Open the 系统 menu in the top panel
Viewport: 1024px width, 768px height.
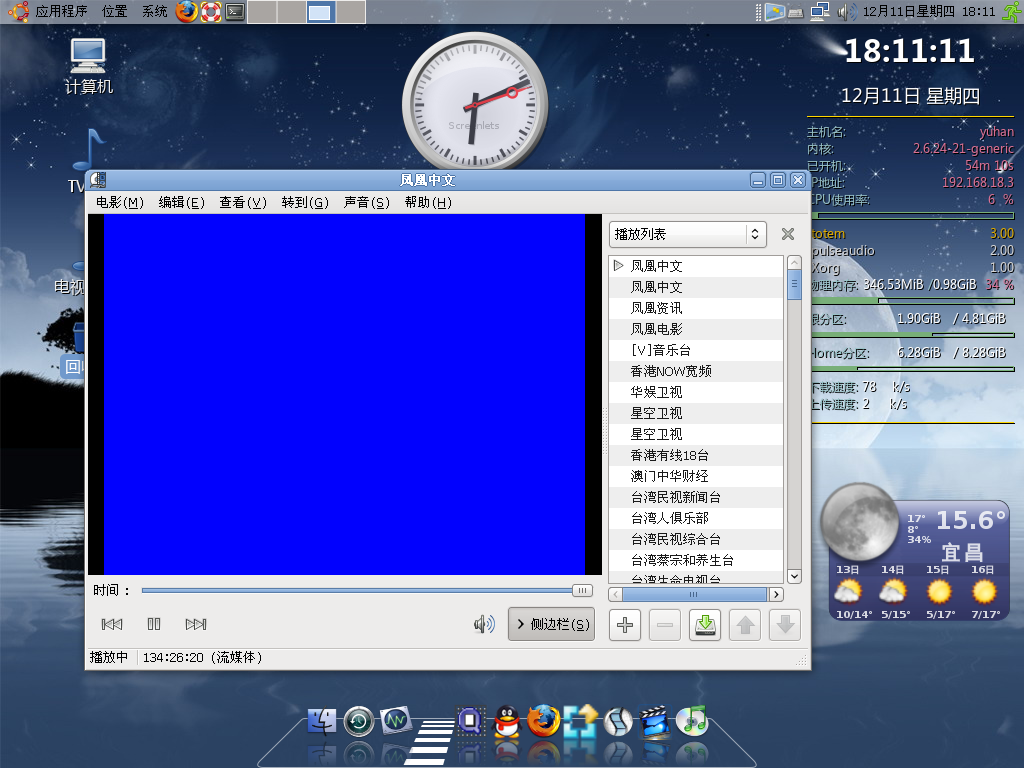click(x=155, y=11)
